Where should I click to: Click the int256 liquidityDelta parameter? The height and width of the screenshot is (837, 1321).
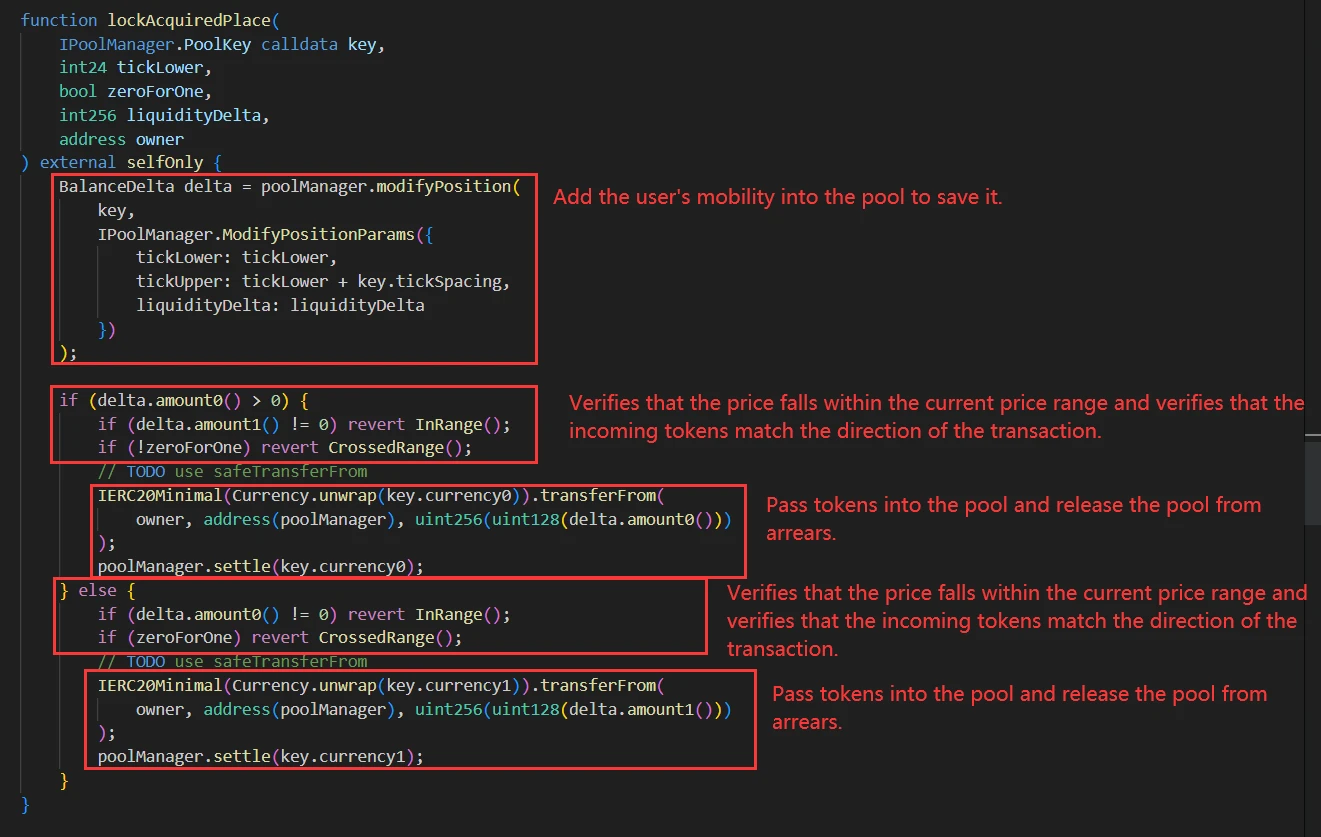[164, 115]
